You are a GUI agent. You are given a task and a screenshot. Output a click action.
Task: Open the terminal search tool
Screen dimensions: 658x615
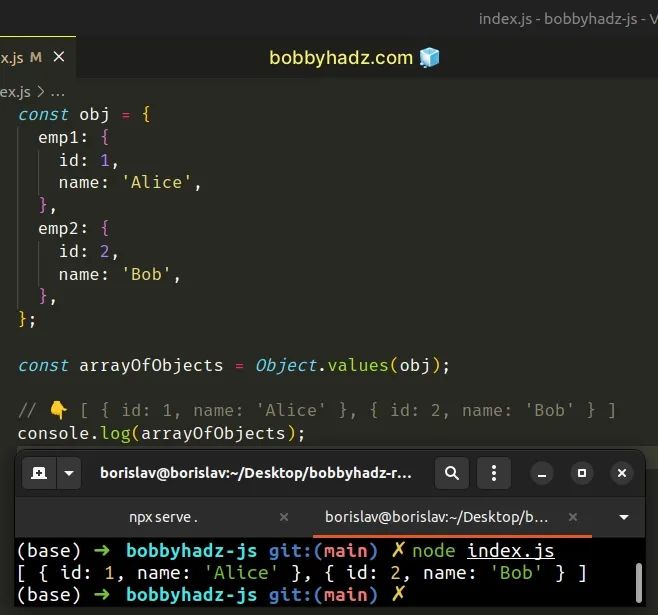452,473
